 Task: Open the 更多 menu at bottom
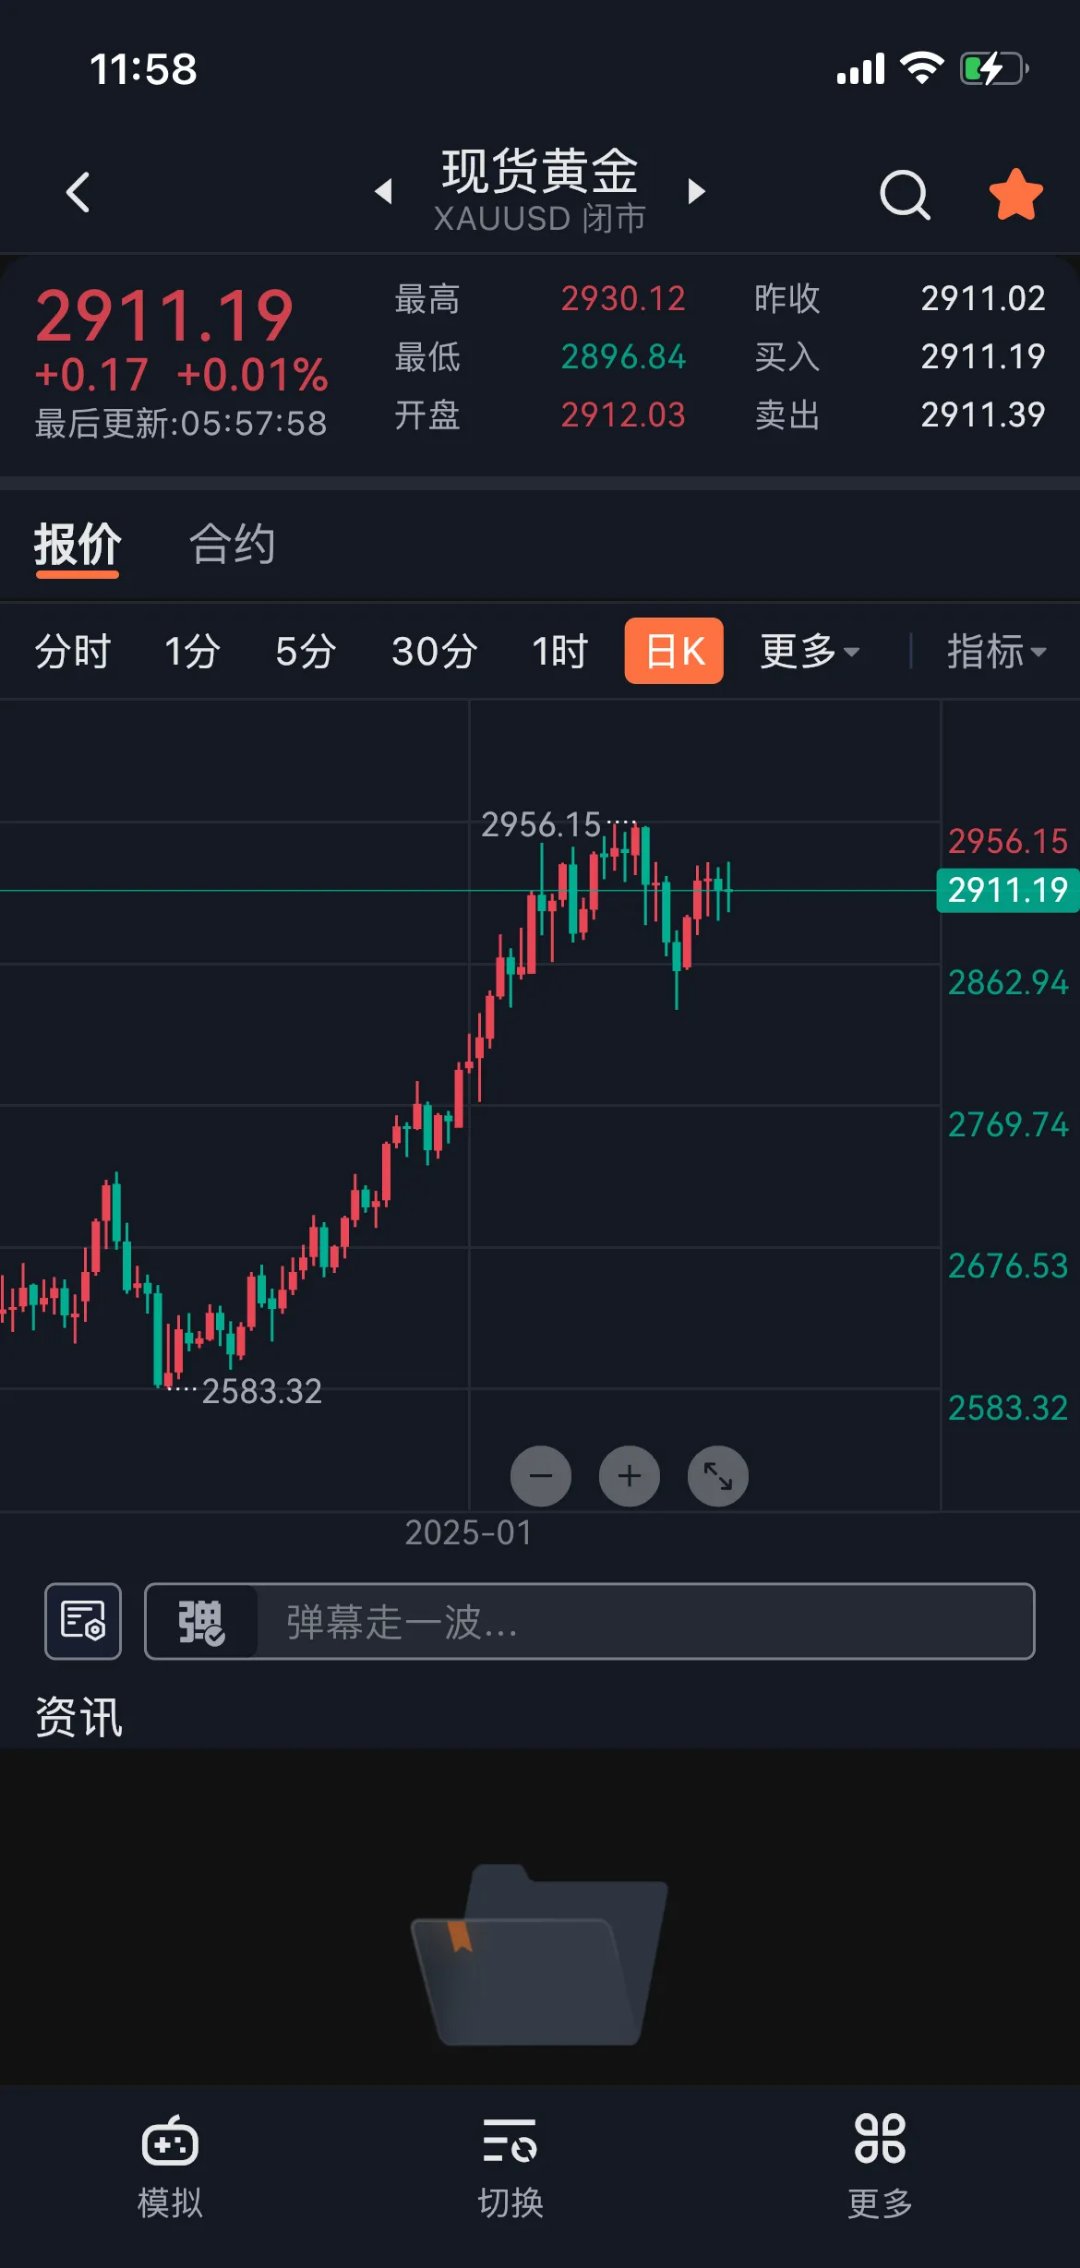[880, 2168]
